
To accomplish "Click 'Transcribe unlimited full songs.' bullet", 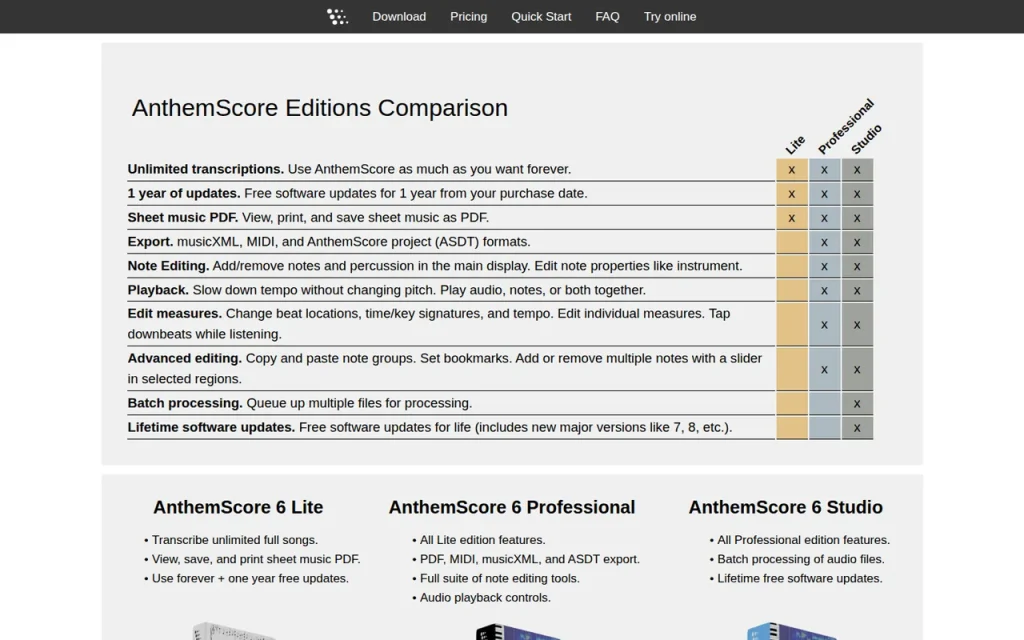I will point(234,540).
